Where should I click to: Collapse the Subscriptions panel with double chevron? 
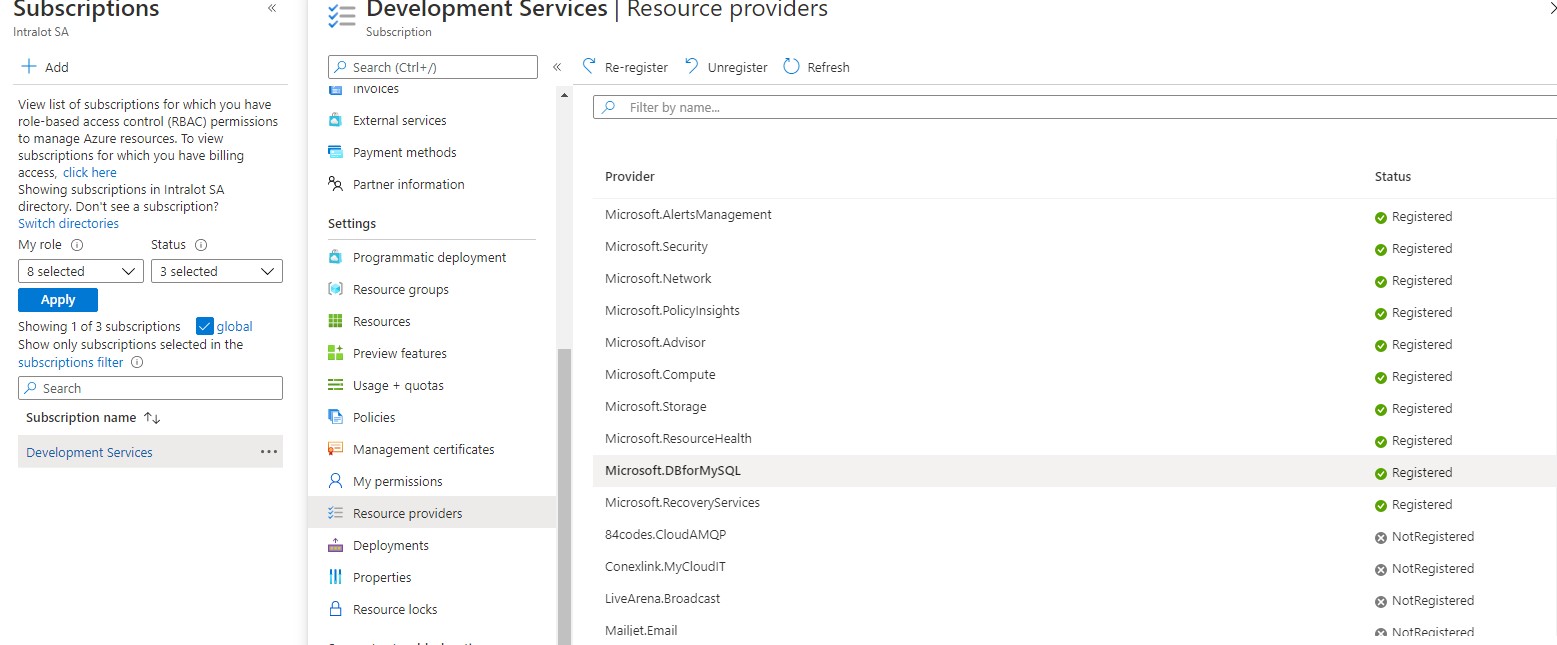[272, 8]
